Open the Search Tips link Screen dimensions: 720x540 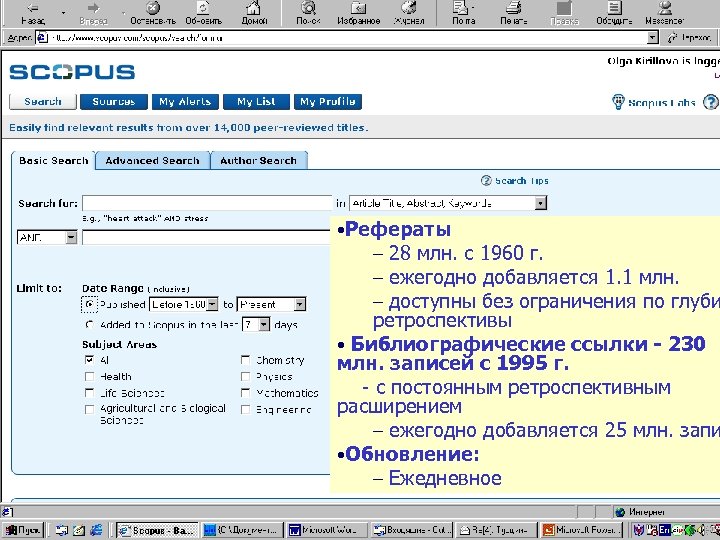tap(522, 180)
